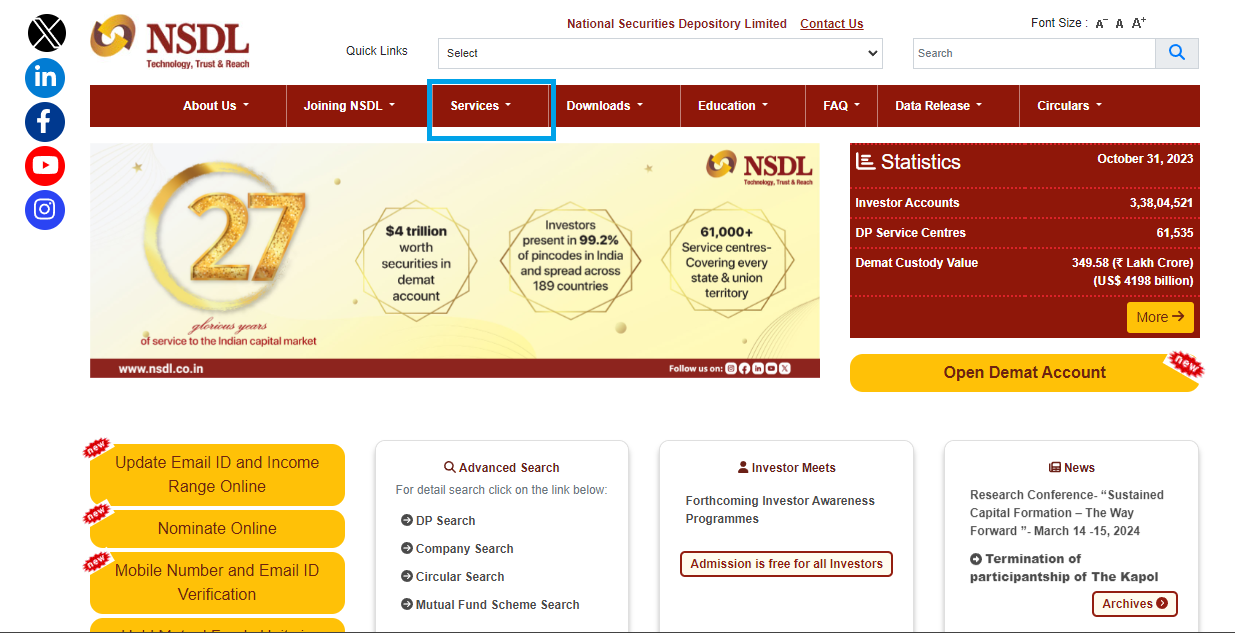Go to Company Search link
This screenshot has width=1235, height=633.
tap(464, 549)
